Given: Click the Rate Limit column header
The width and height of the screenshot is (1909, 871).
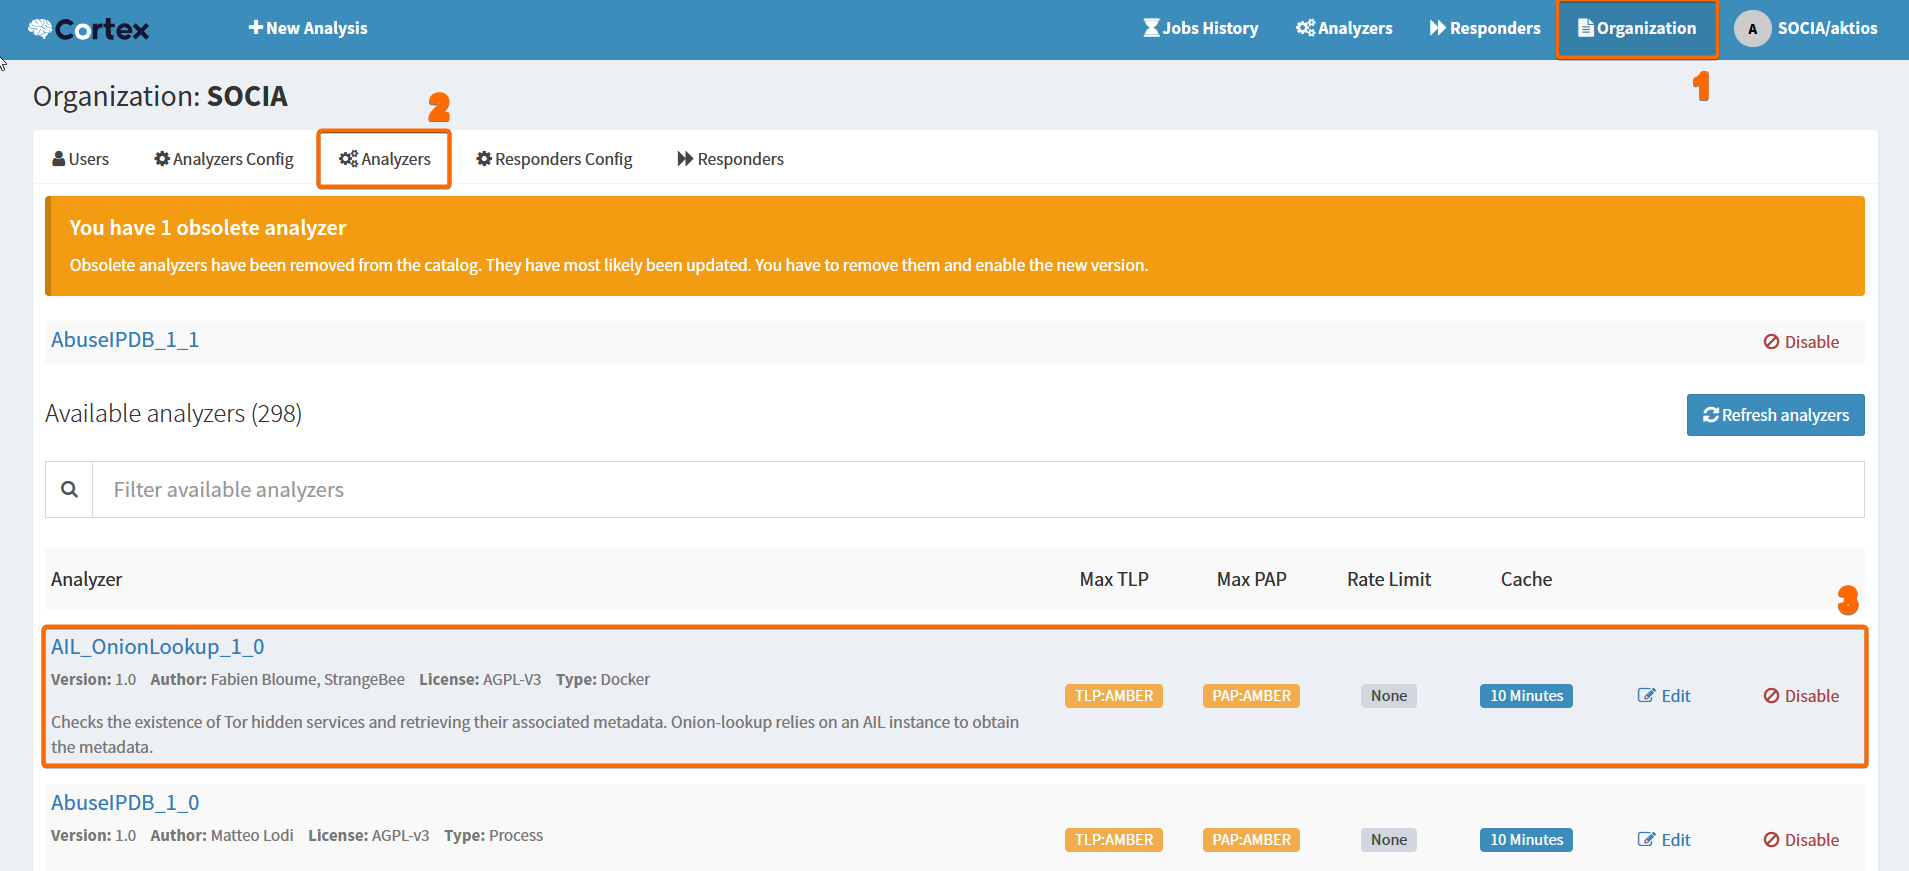Looking at the screenshot, I should point(1389,579).
